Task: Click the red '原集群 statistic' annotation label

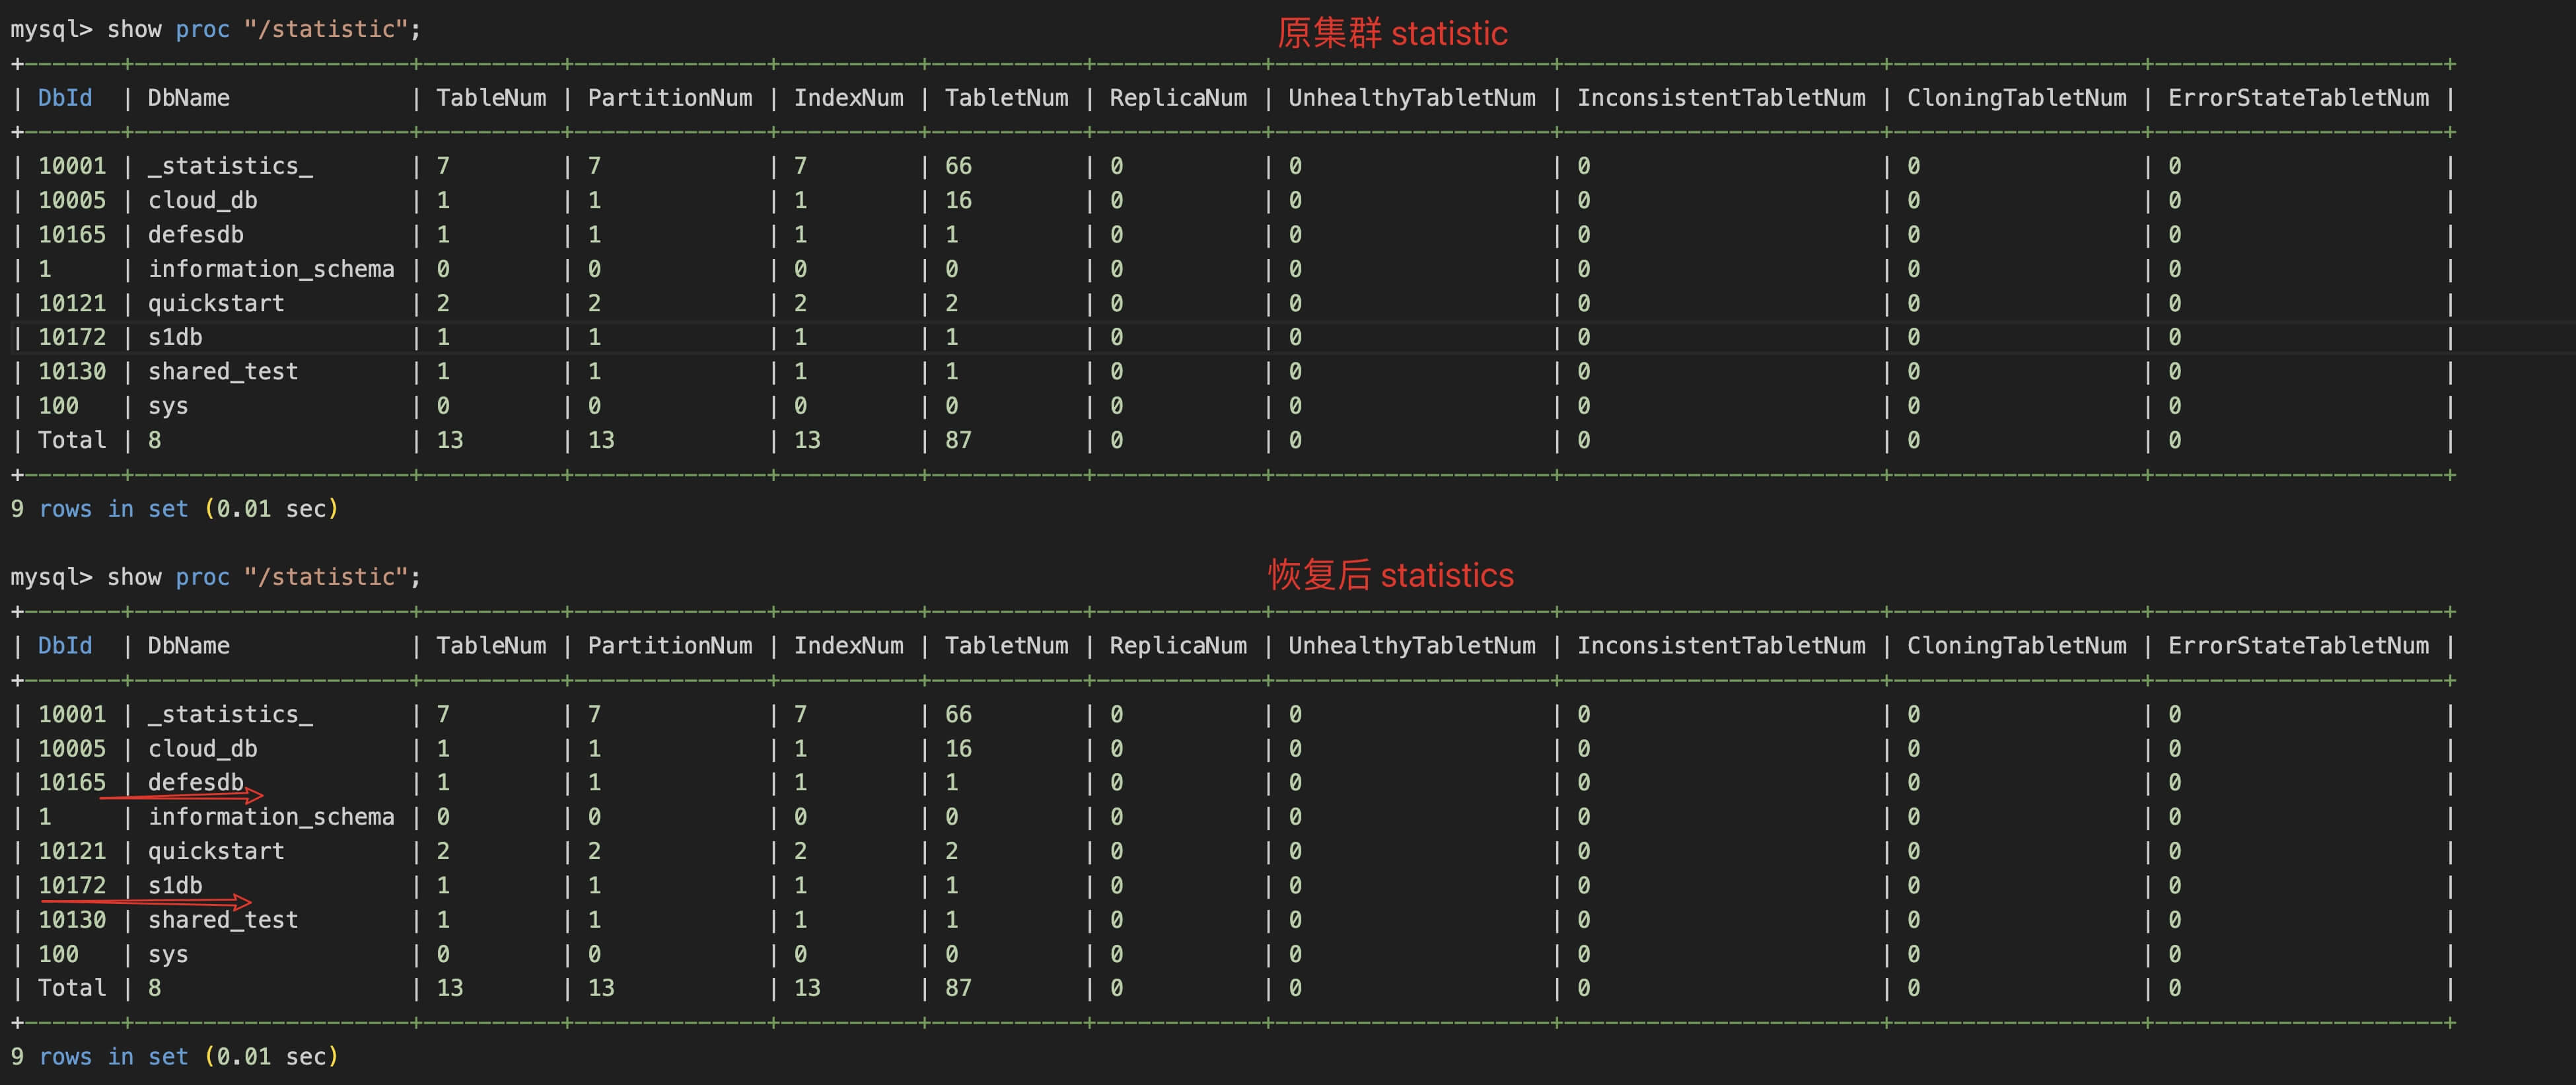Action: click(x=1391, y=34)
